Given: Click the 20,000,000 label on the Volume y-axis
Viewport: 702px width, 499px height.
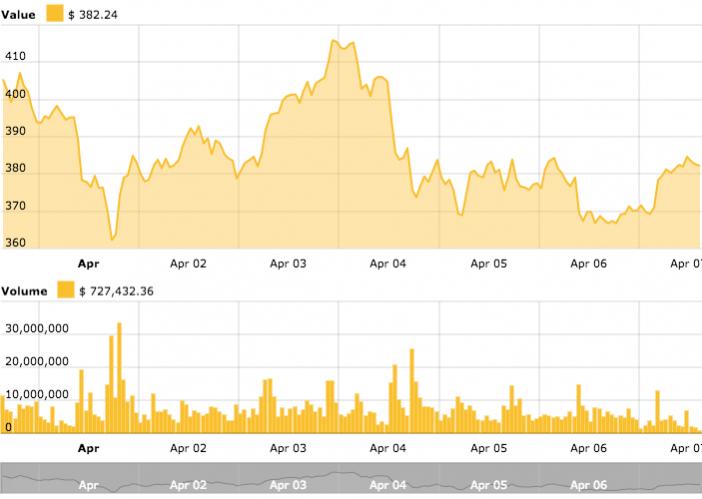Looking at the screenshot, I should 35,361.
